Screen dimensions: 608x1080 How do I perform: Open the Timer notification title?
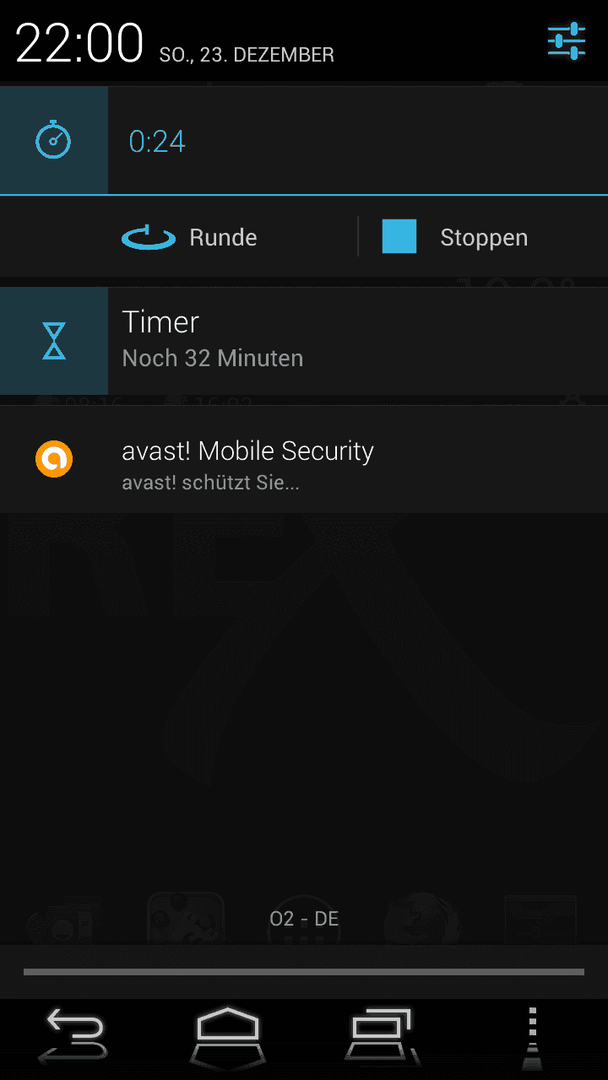click(160, 322)
